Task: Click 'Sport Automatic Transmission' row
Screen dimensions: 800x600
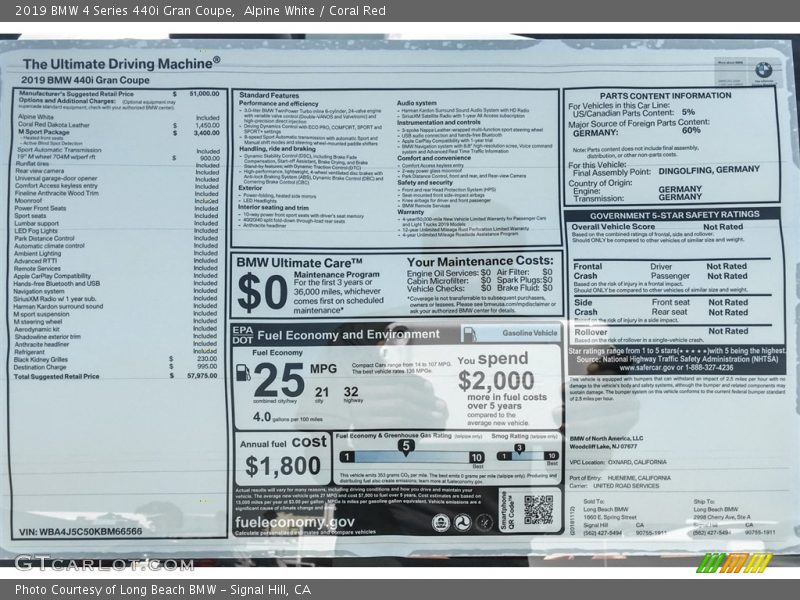Action: pos(118,151)
